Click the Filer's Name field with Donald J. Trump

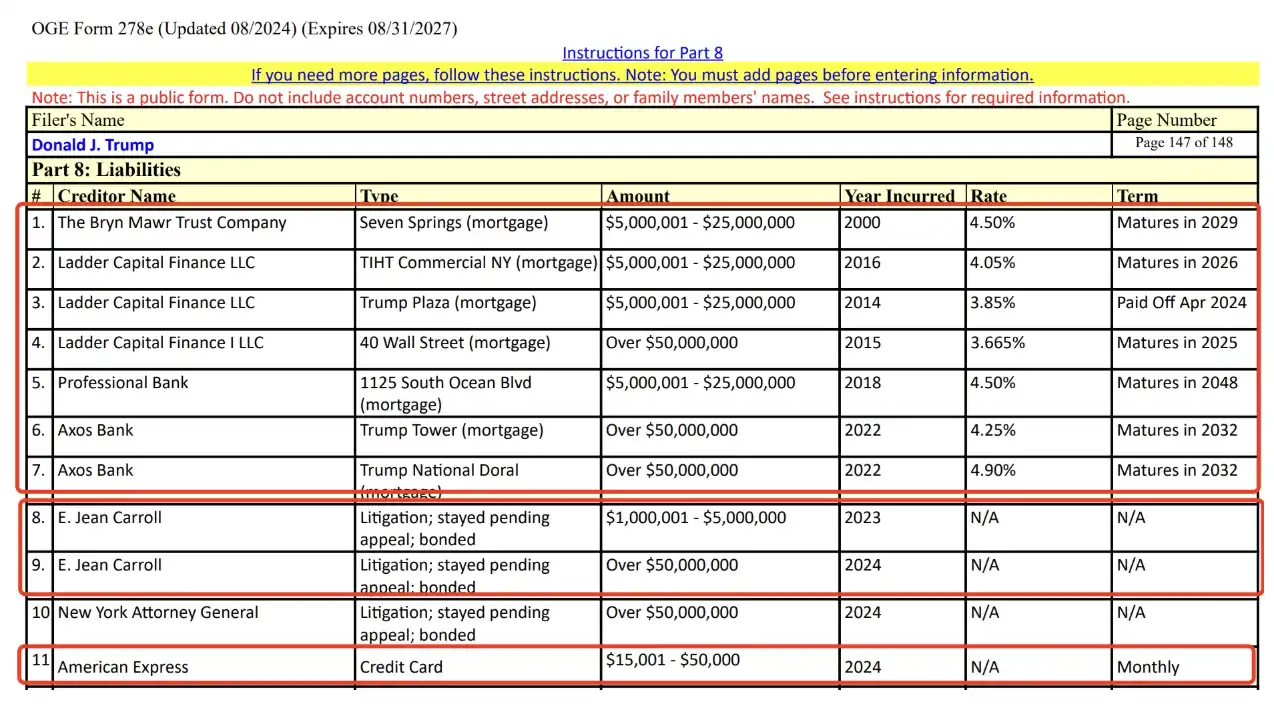coord(93,145)
